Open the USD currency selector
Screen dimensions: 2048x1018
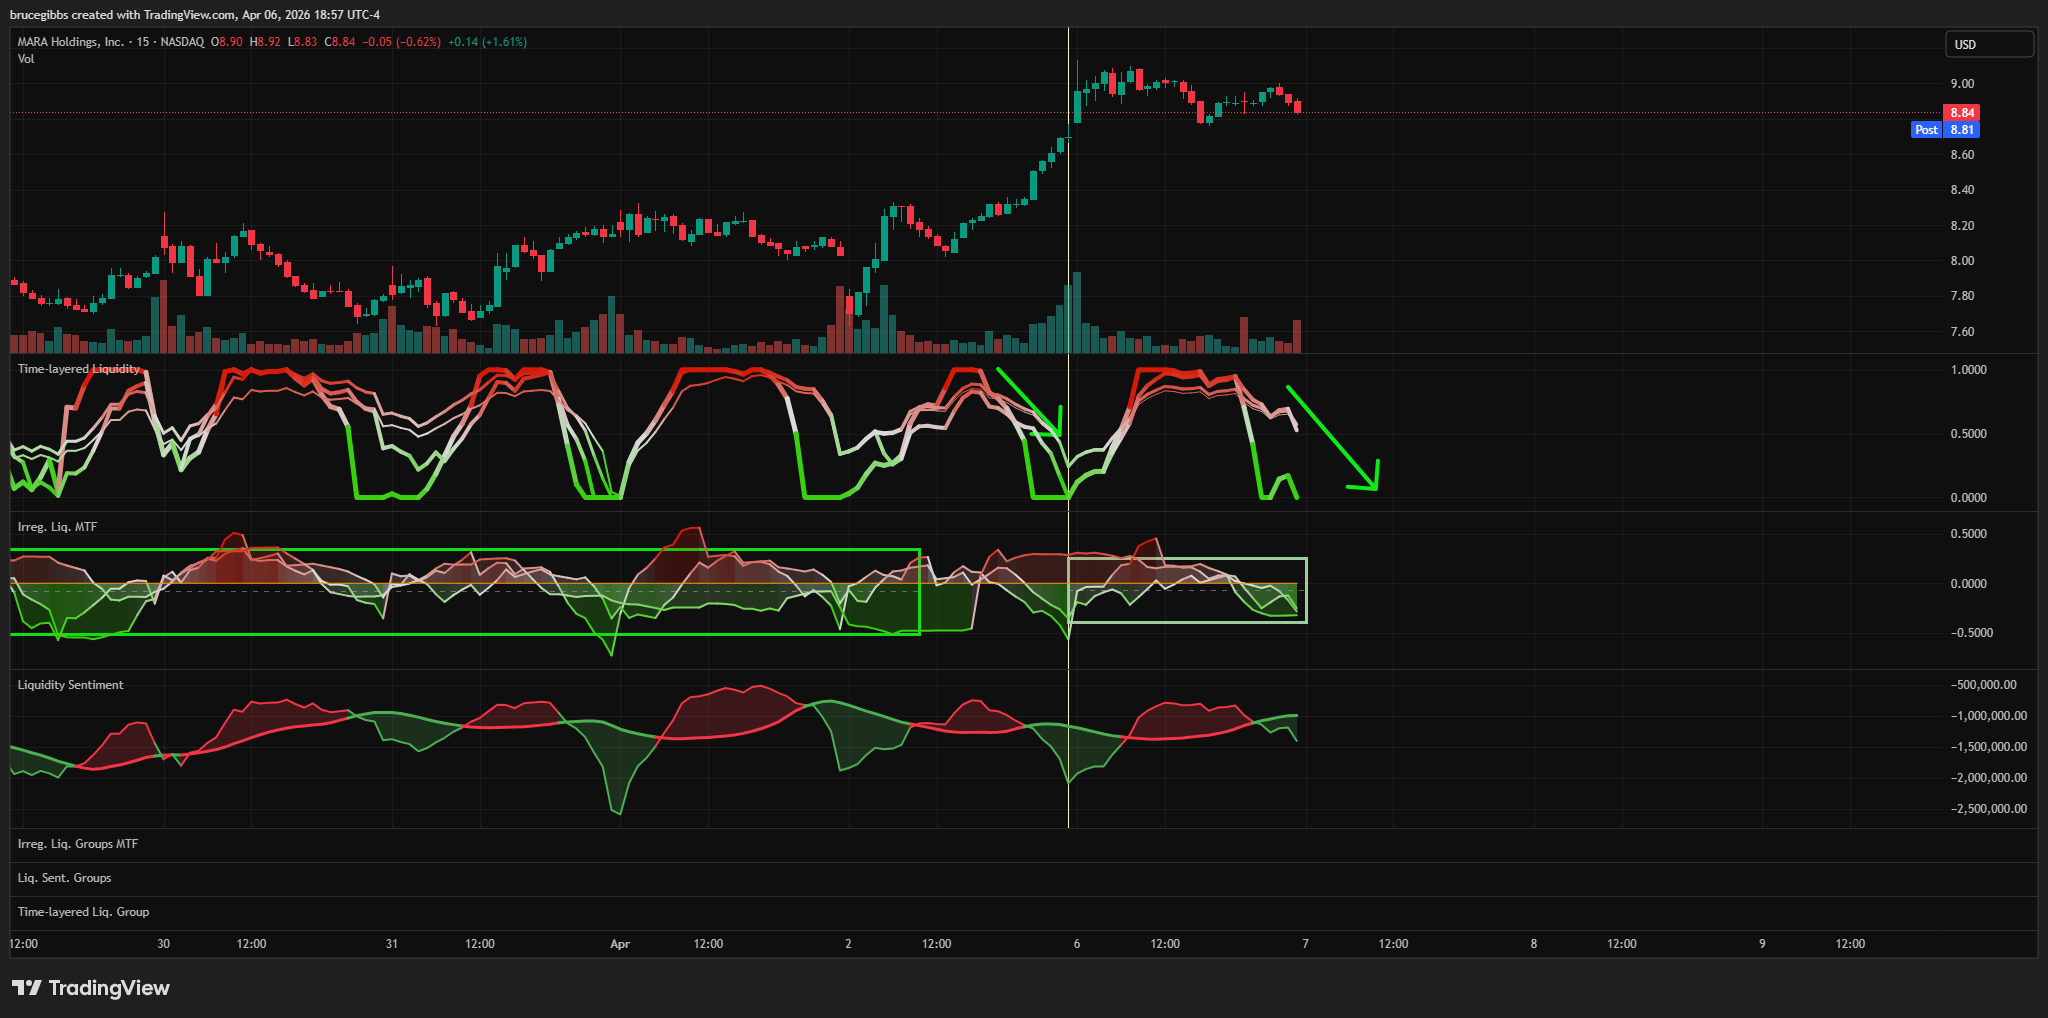(1988, 45)
